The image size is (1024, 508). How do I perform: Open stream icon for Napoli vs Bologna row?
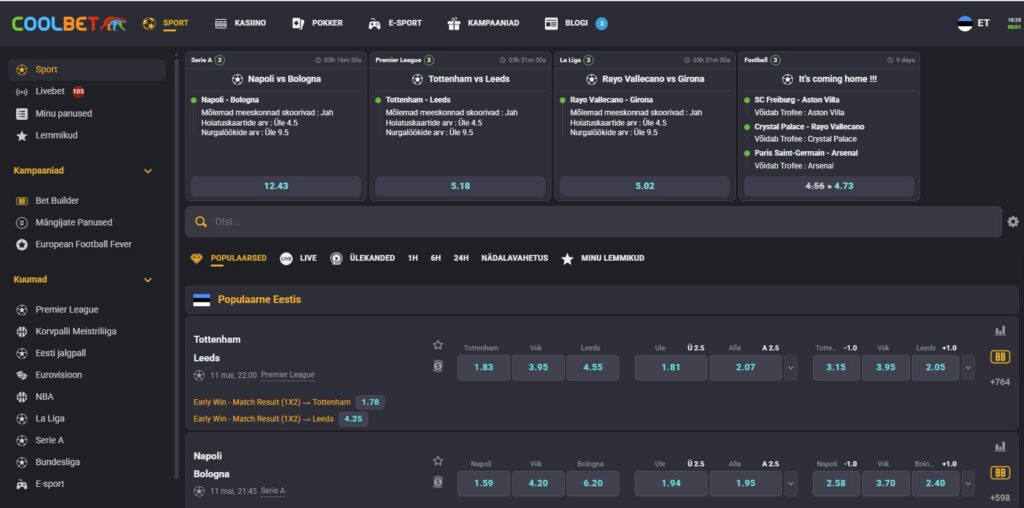(x=438, y=483)
